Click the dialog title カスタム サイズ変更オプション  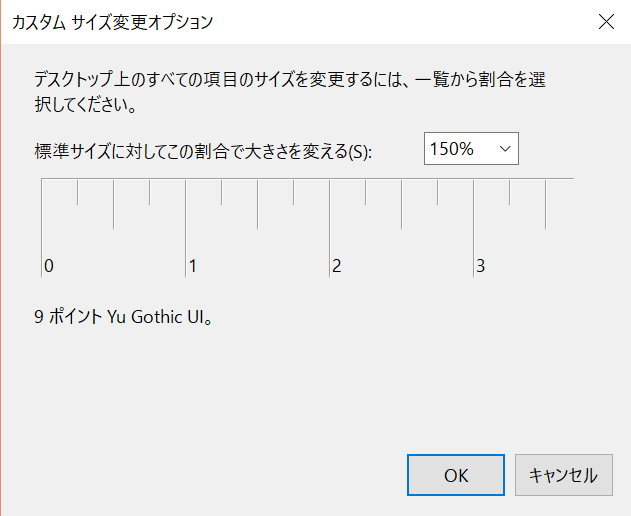tap(112, 21)
